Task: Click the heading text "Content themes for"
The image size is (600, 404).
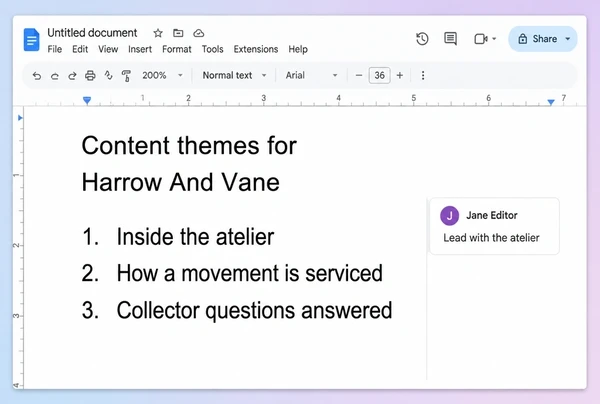Action: pos(189,146)
